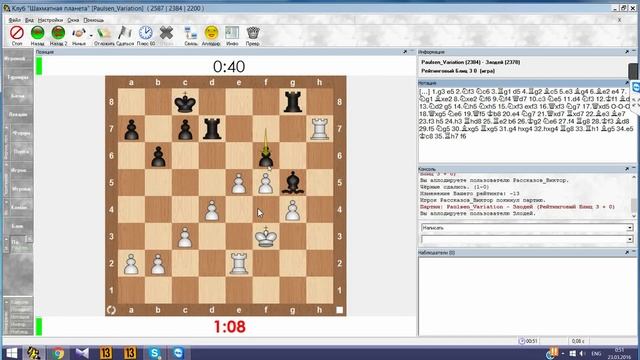Select the Турниры sidebar button

18,77
